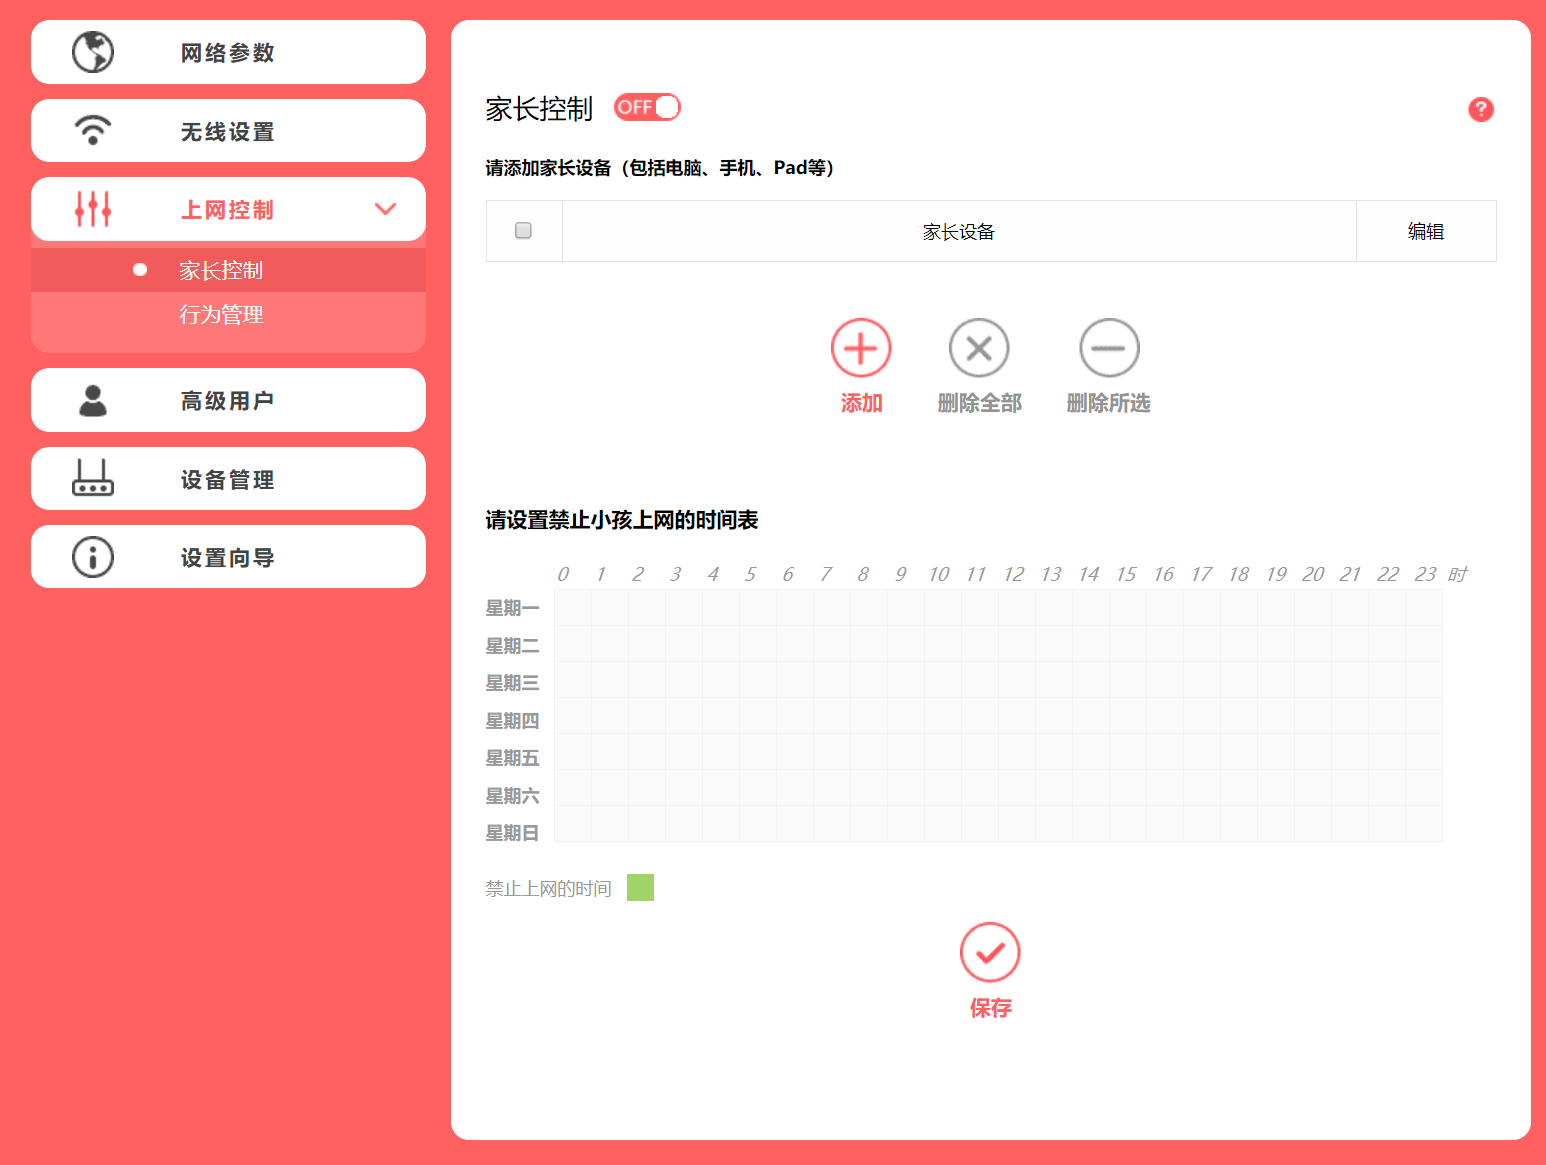The height and width of the screenshot is (1165, 1546).
Task: Click the 添加 button label
Action: tap(861, 403)
